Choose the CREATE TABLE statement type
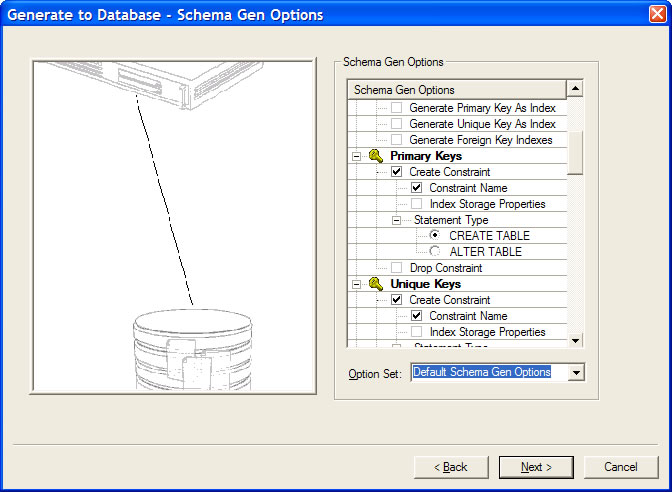Screen dimensions: 672x492 tap(435, 236)
